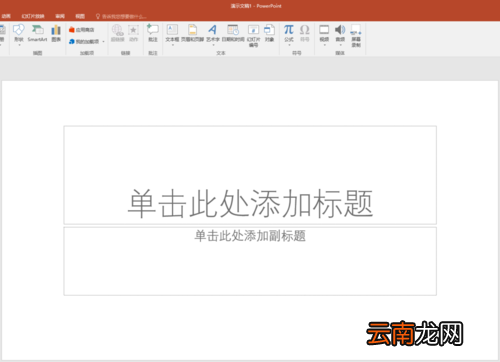The image size is (500, 362).
Task: Click the subtitle placeholder 单击此处添加副标题
Action: coord(250,261)
